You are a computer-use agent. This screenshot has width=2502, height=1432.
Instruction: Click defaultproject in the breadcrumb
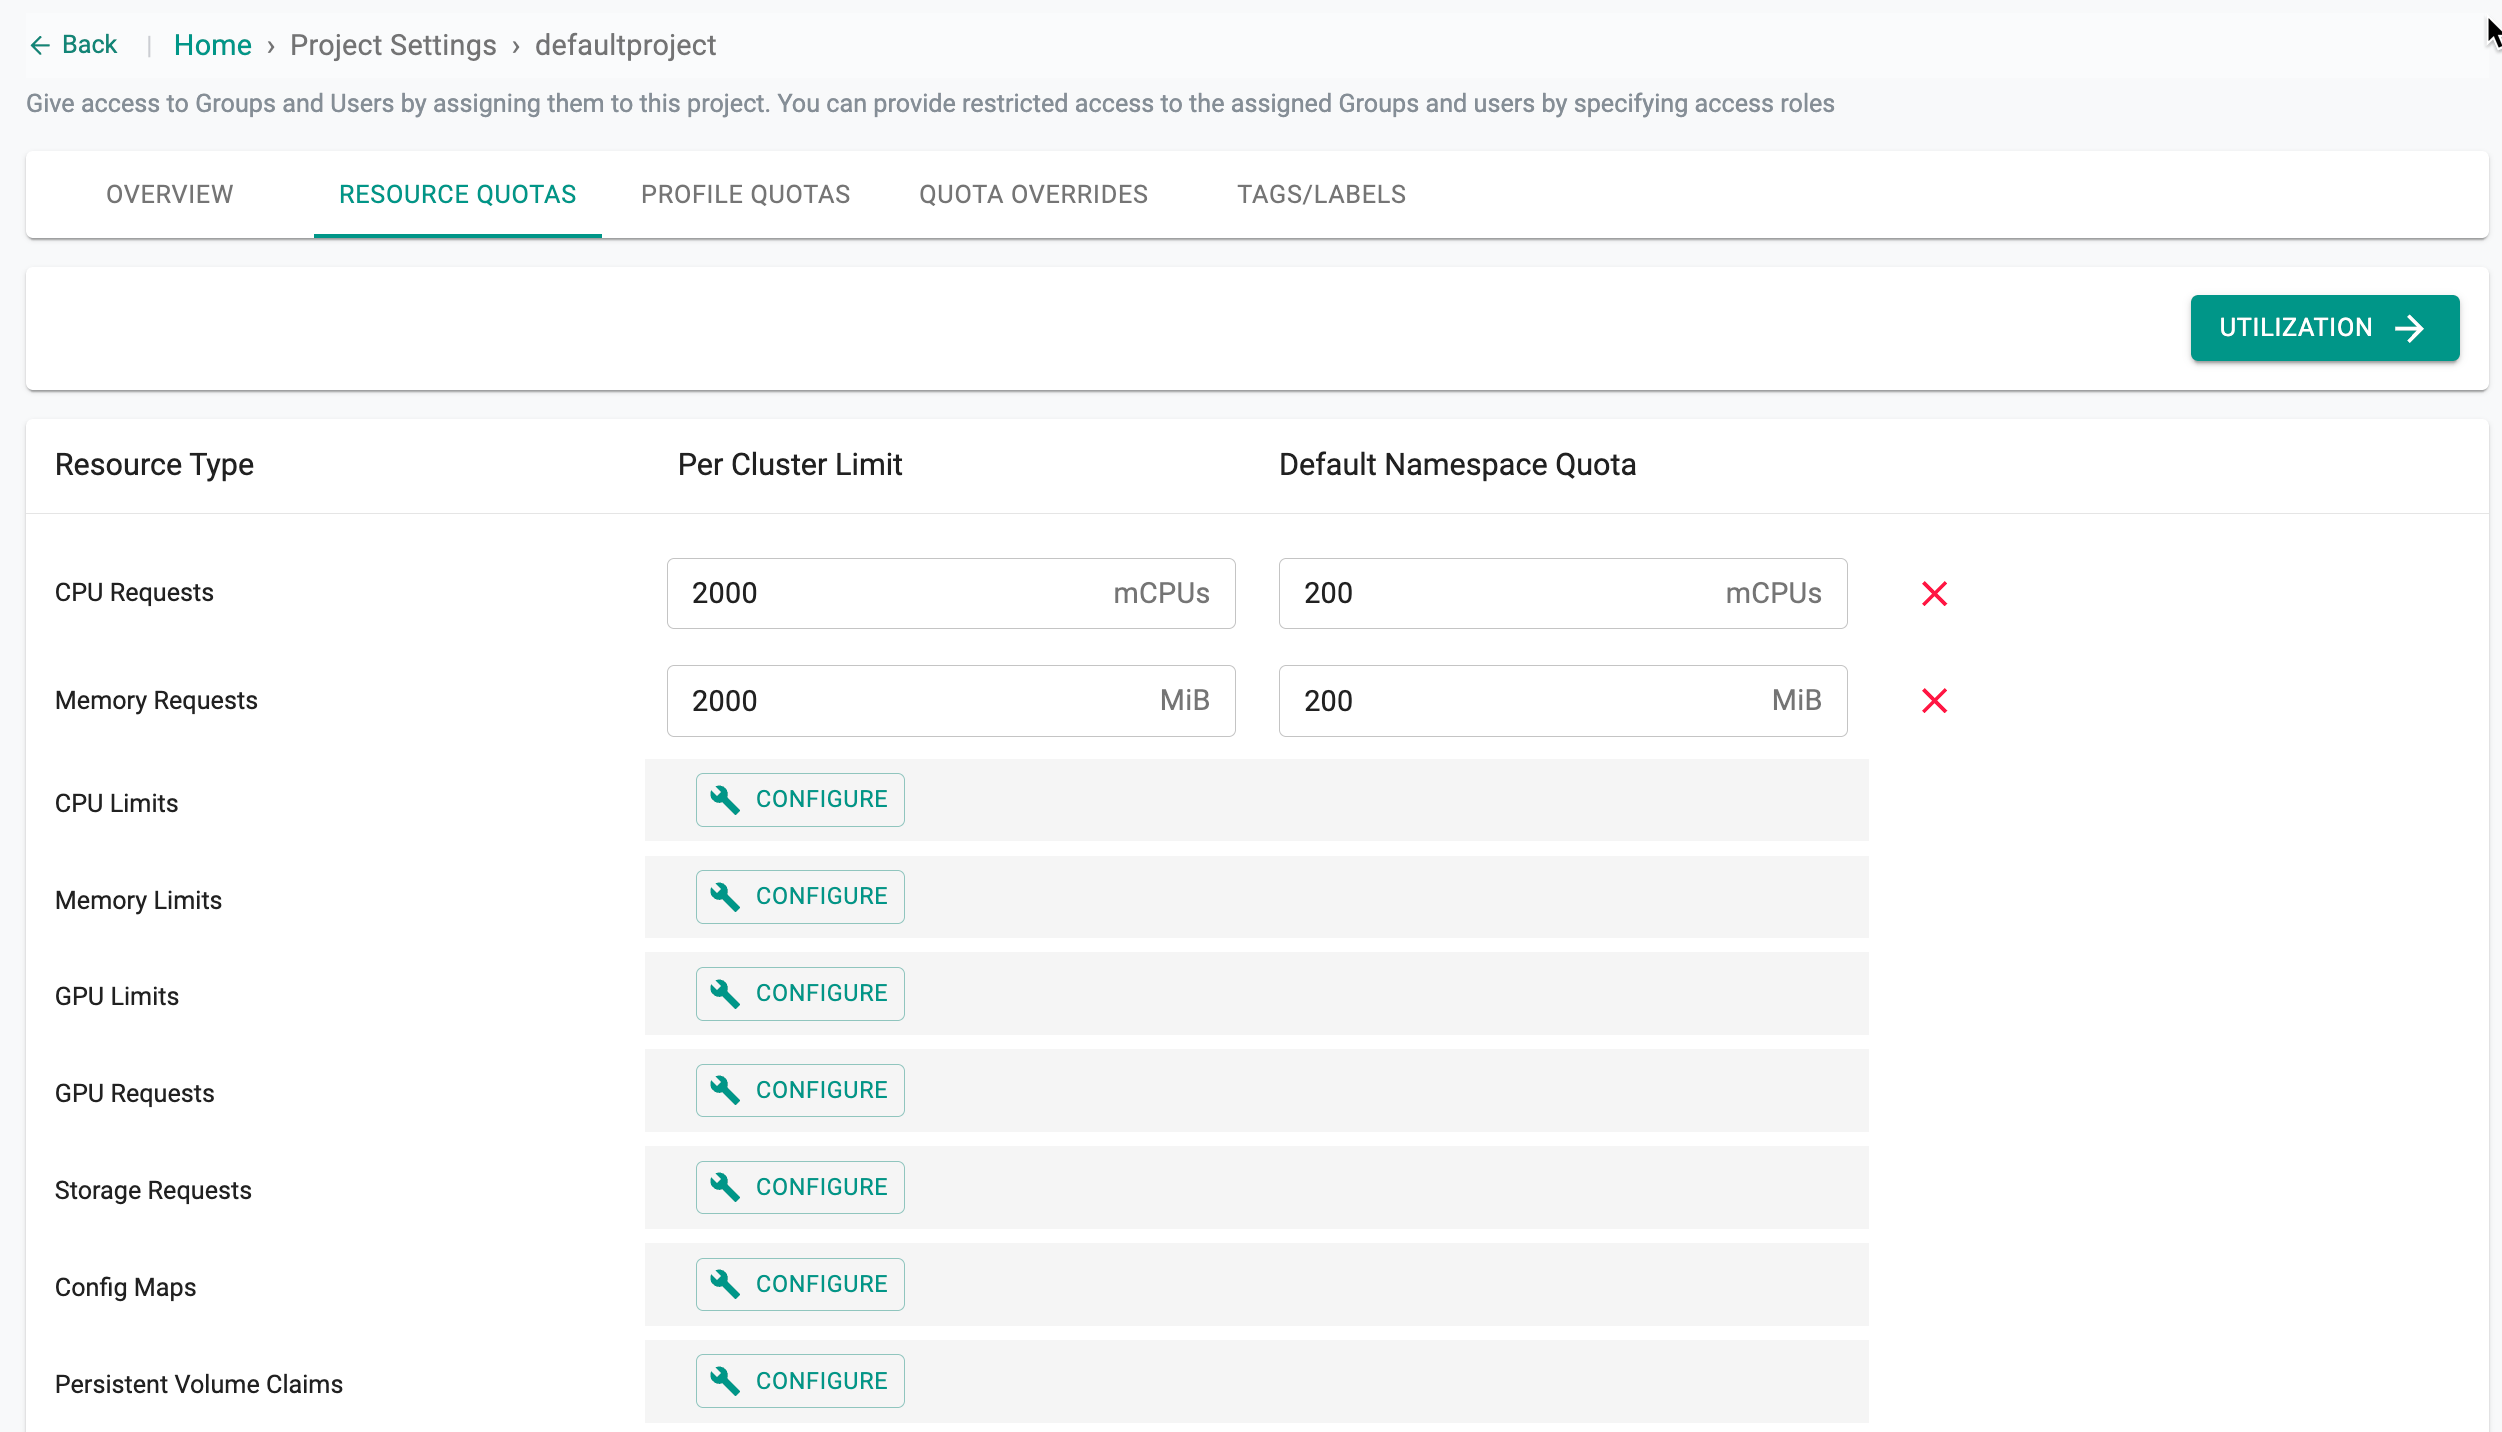point(625,45)
